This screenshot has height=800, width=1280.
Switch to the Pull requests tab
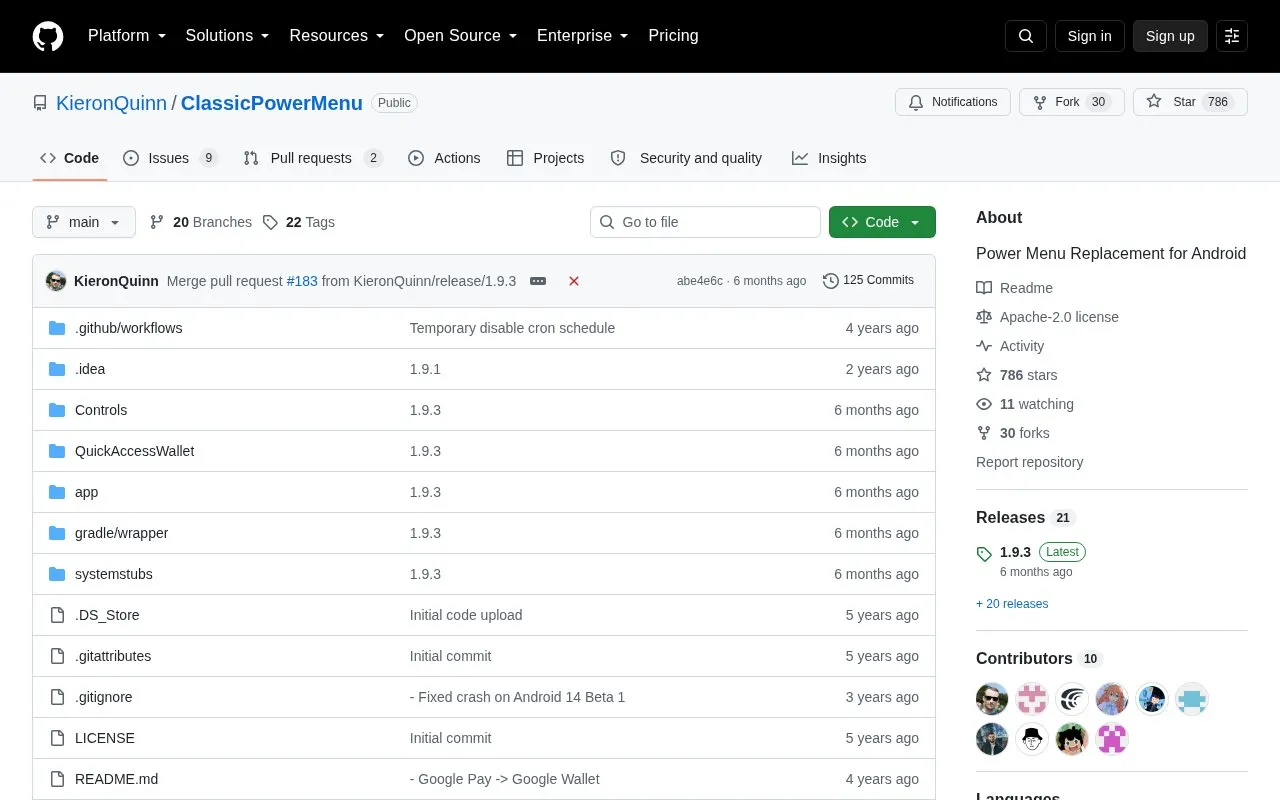click(313, 158)
